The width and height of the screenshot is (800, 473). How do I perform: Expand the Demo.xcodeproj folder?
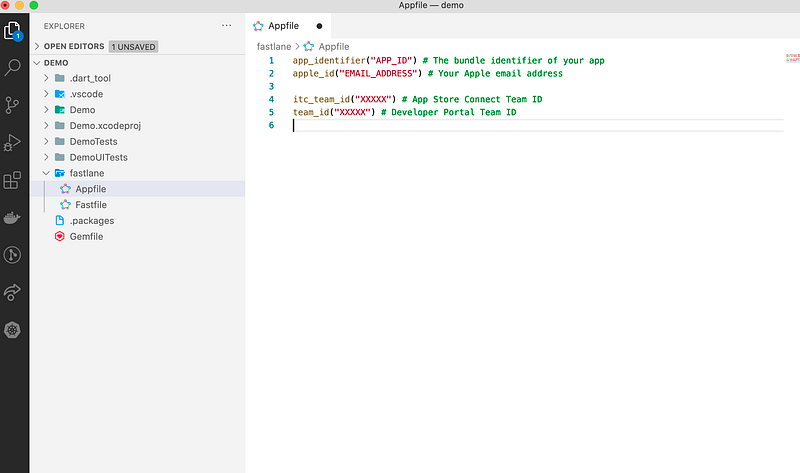coord(46,126)
